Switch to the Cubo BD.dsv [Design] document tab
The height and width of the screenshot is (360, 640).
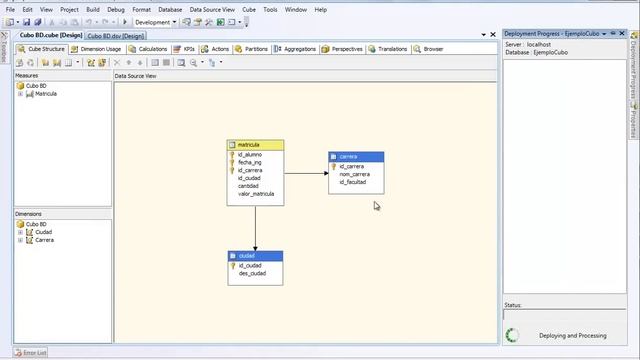[116, 36]
